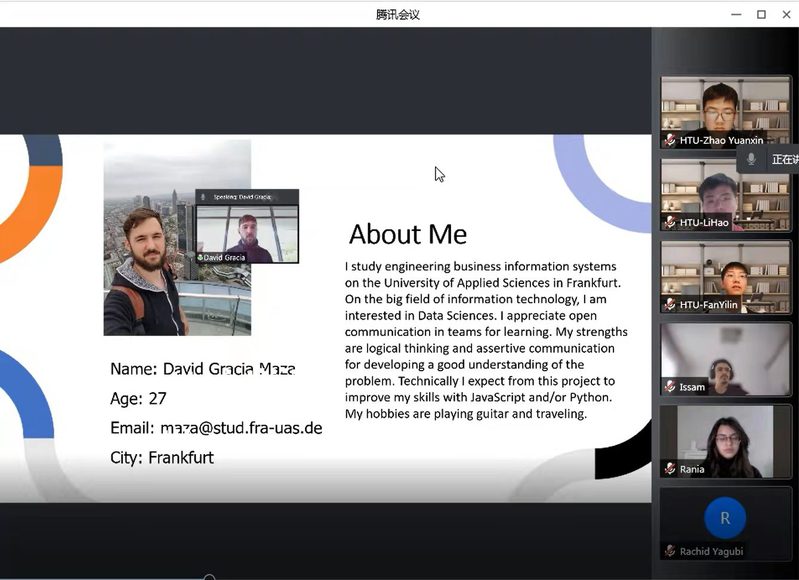Click the progress slider handle at the bottom
This screenshot has height=580, width=799.
coord(209,577)
